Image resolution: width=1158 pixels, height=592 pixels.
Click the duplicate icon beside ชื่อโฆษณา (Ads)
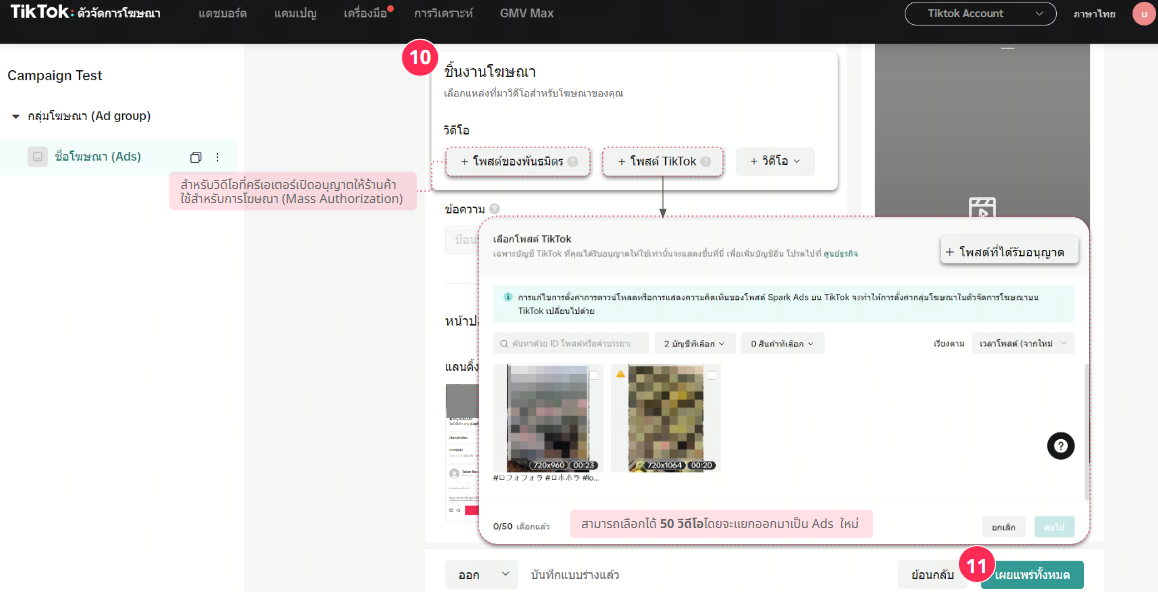pyautogui.click(x=196, y=157)
